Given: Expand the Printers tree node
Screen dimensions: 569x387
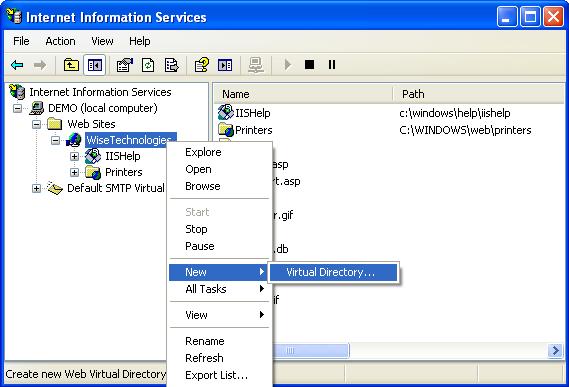Looking at the screenshot, I should (74, 172).
